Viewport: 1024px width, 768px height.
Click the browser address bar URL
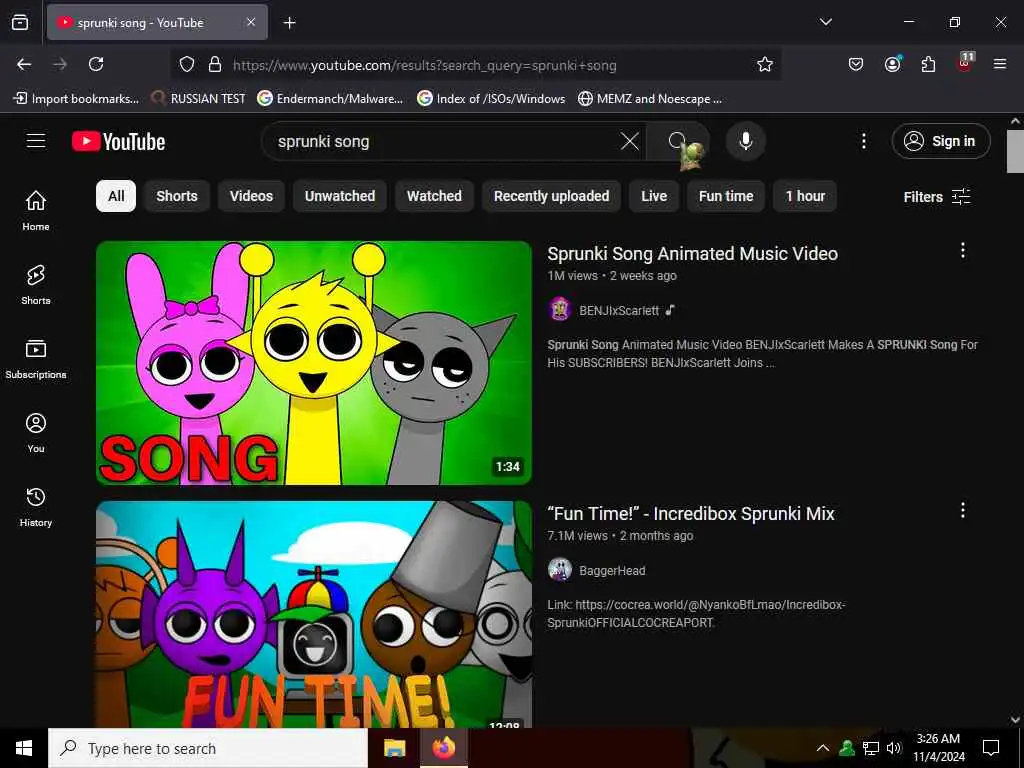[x=424, y=65]
